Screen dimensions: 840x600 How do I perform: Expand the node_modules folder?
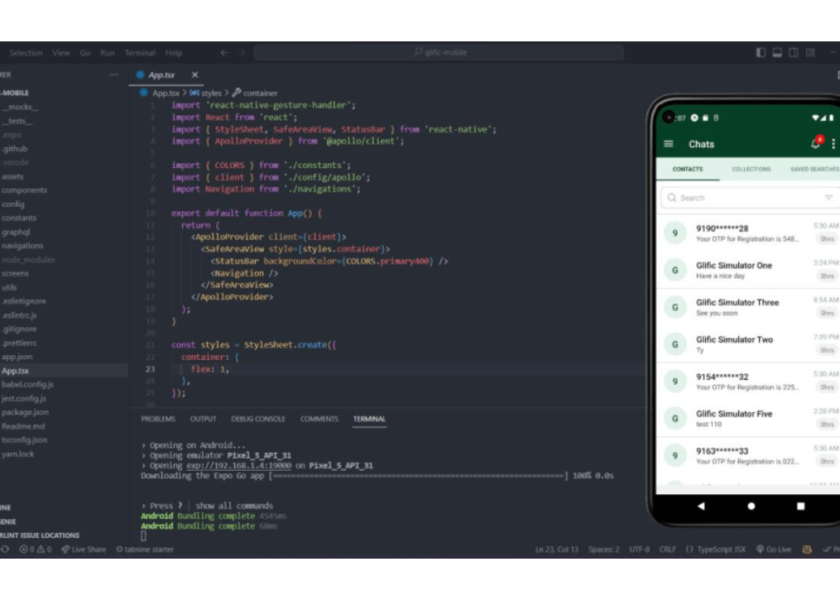pyautogui.click(x=28, y=259)
